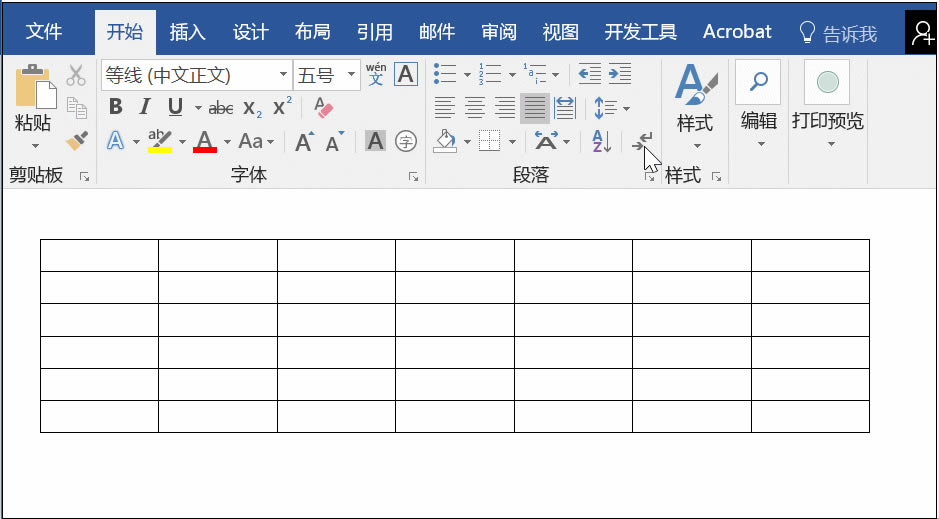
Task: Open font color dropdown arrow
Action: 228,142
